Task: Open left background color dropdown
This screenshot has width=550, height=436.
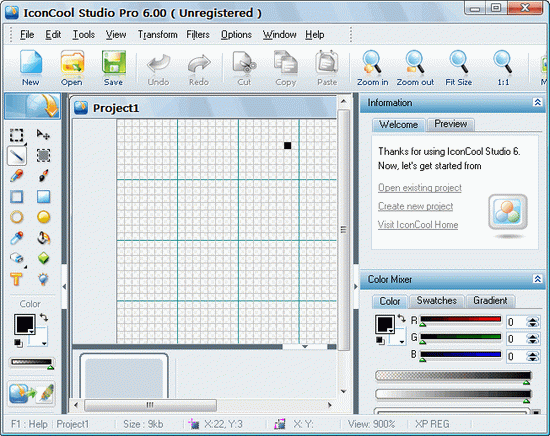Action: [x=44, y=343]
